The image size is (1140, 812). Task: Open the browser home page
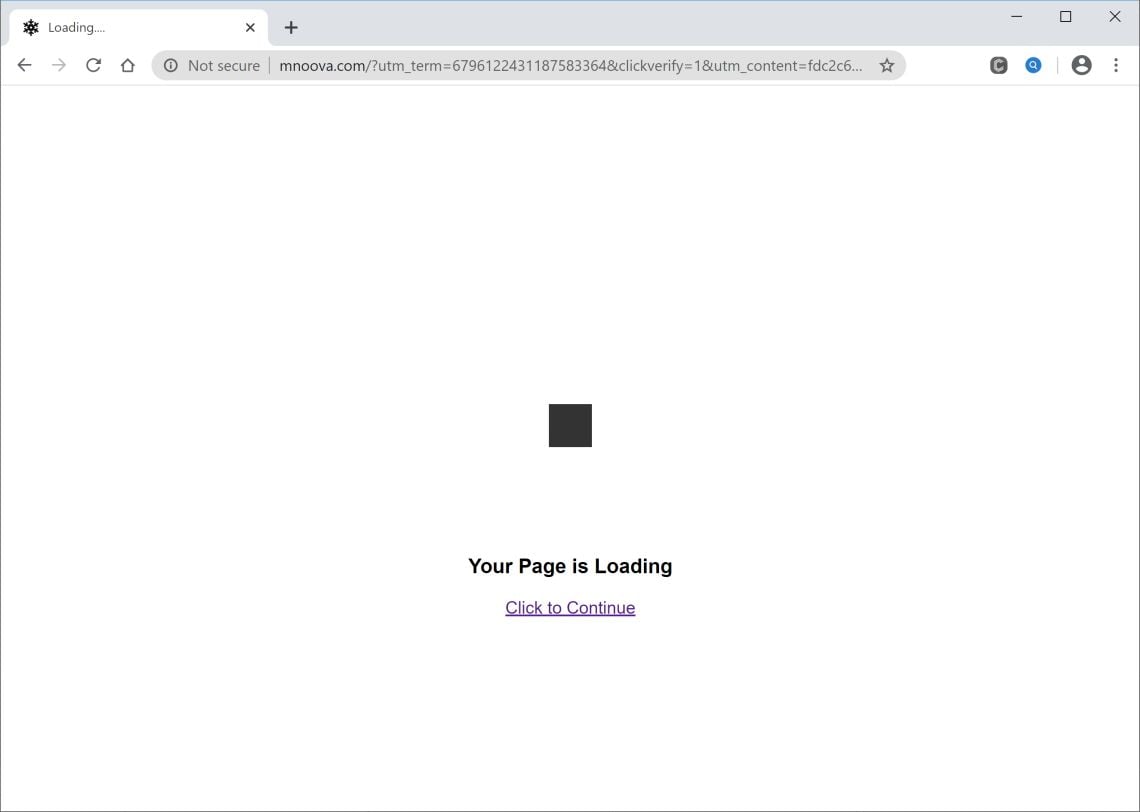point(128,64)
